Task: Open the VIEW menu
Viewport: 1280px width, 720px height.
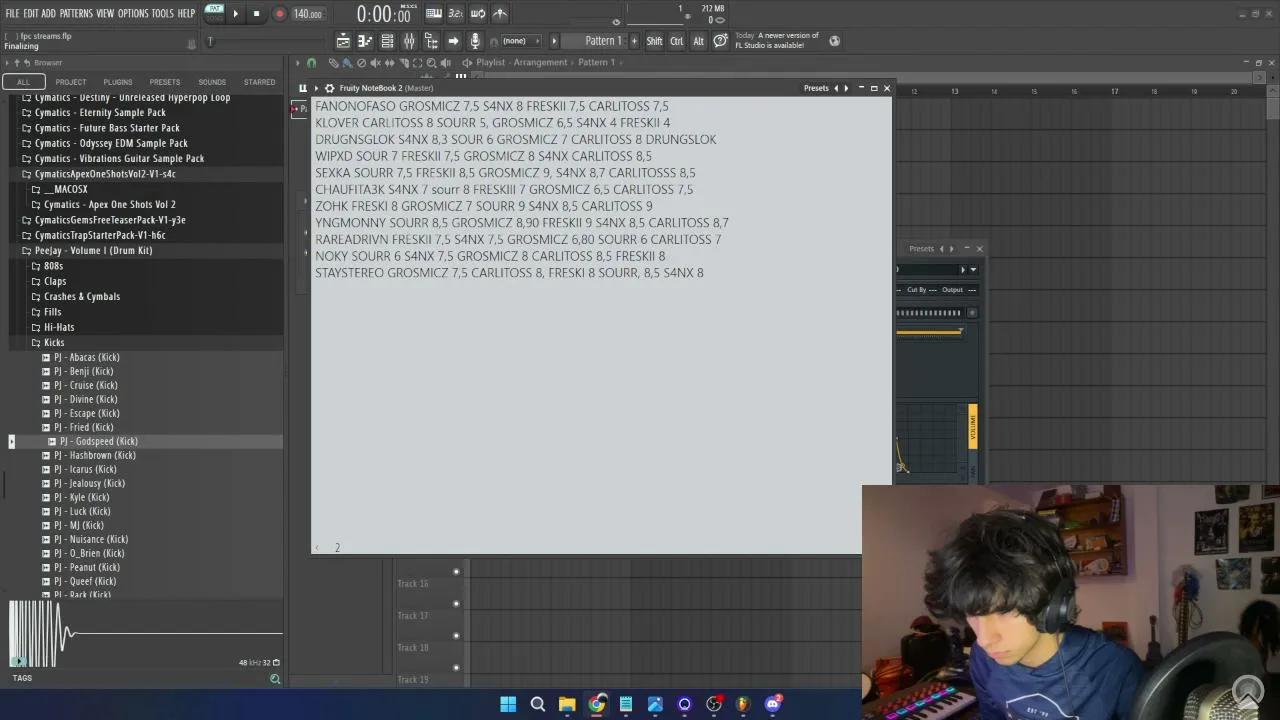Action: (x=105, y=13)
